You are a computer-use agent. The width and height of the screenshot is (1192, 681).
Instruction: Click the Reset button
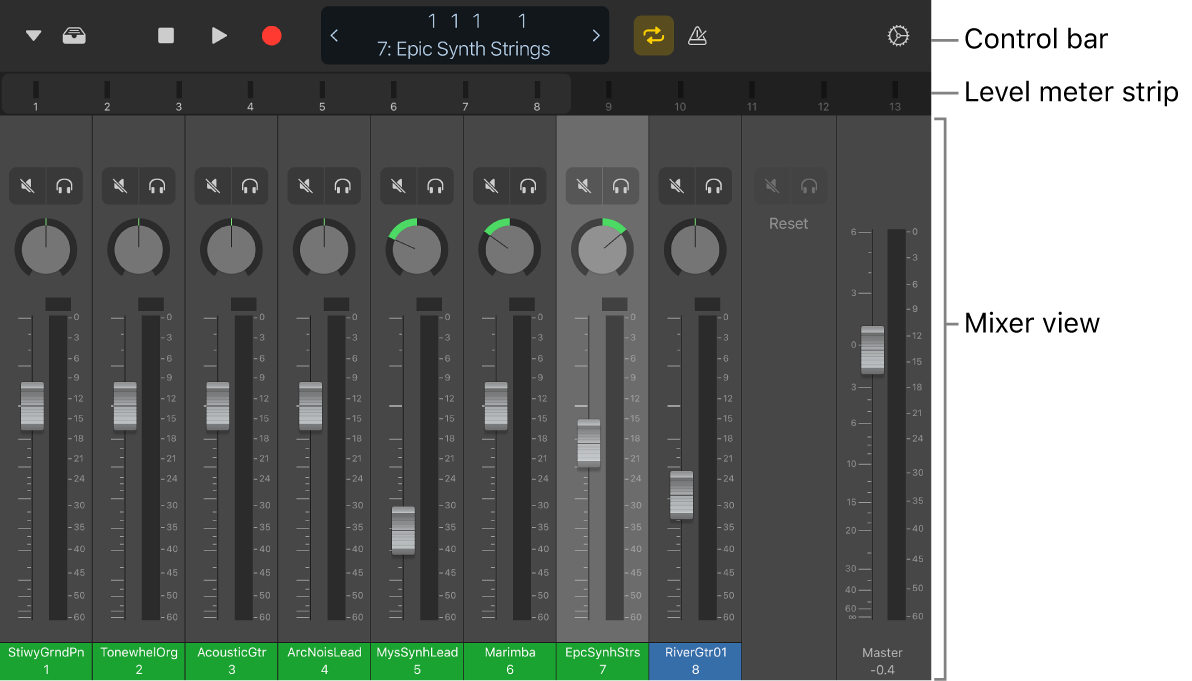coord(788,223)
